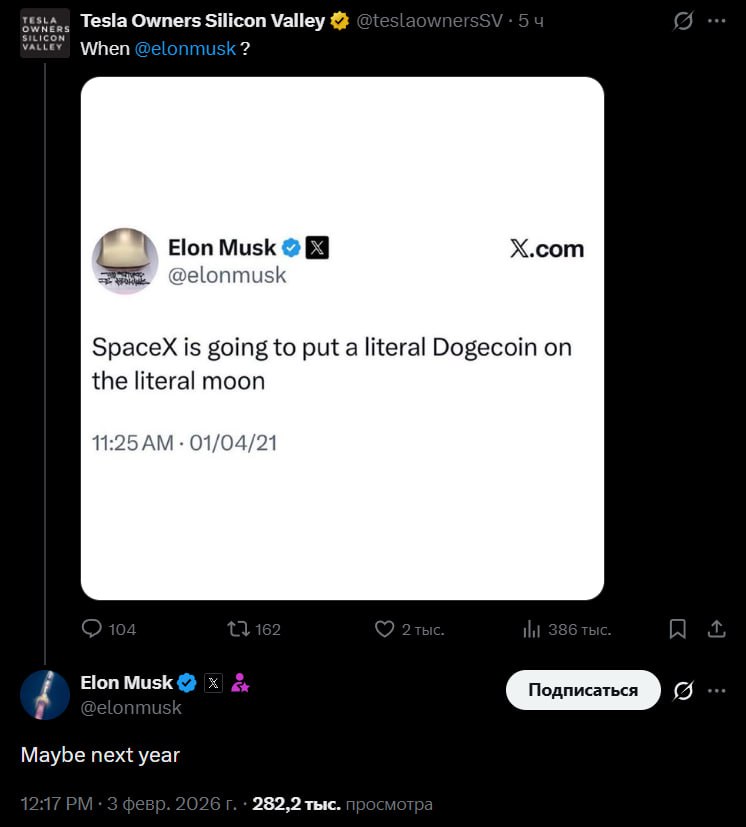Click the X affiliation badge next to Elon Musk
Viewport: 746px width, 827px height.
click(x=213, y=684)
